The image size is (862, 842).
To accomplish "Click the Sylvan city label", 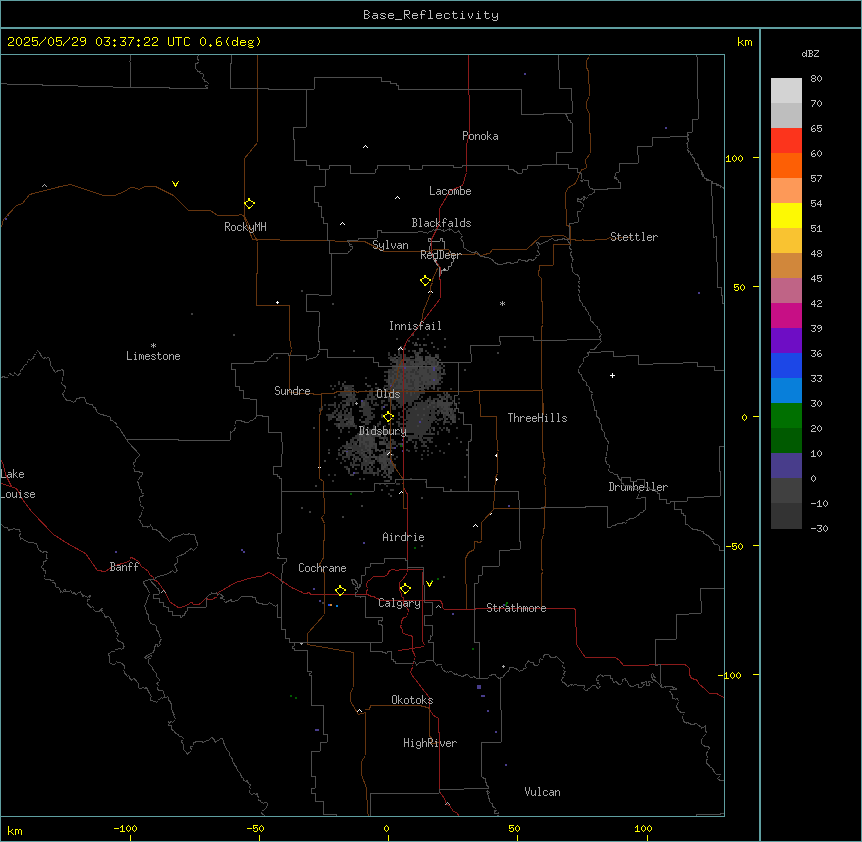I will pos(390,245).
